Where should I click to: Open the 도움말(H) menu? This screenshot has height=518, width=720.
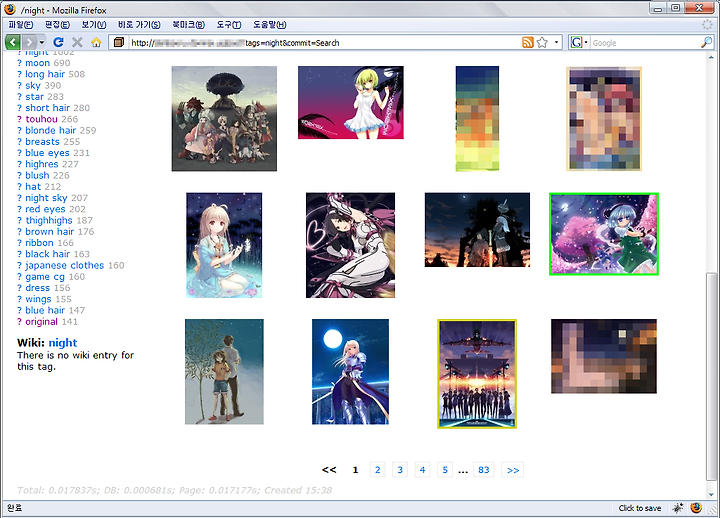(x=270, y=25)
